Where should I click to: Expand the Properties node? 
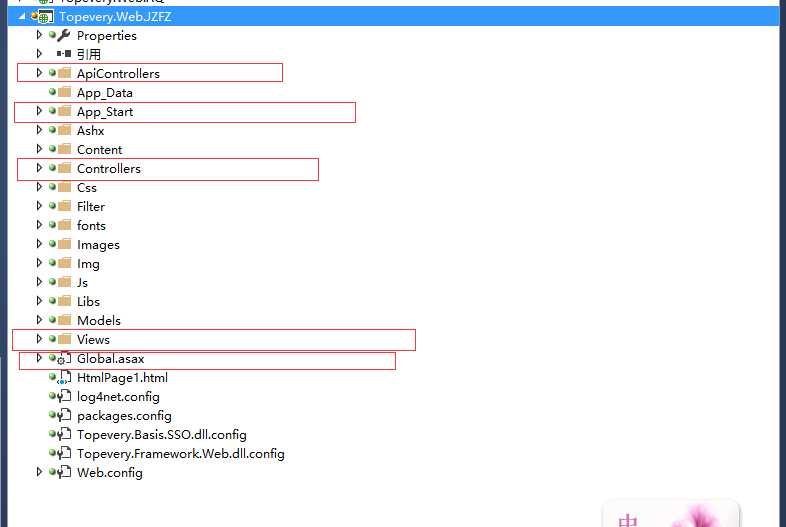(x=39, y=35)
